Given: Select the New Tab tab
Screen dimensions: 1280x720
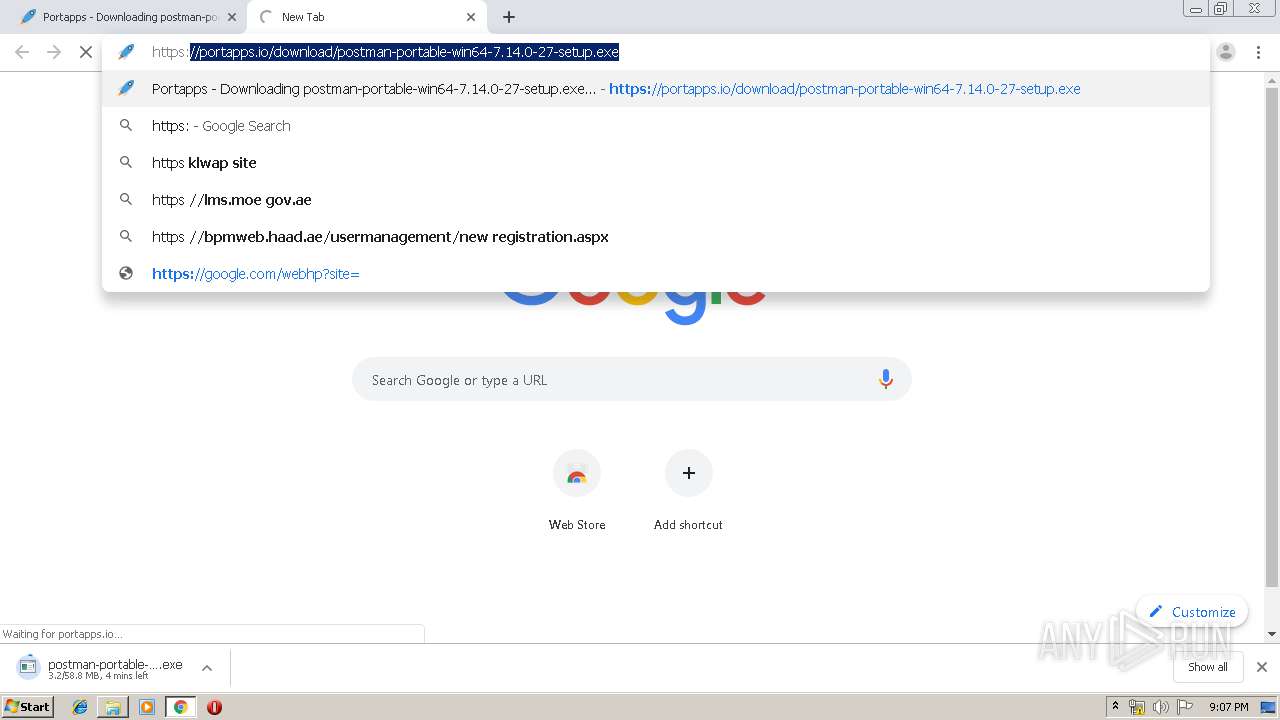Looking at the screenshot, I should pos(365,17).
